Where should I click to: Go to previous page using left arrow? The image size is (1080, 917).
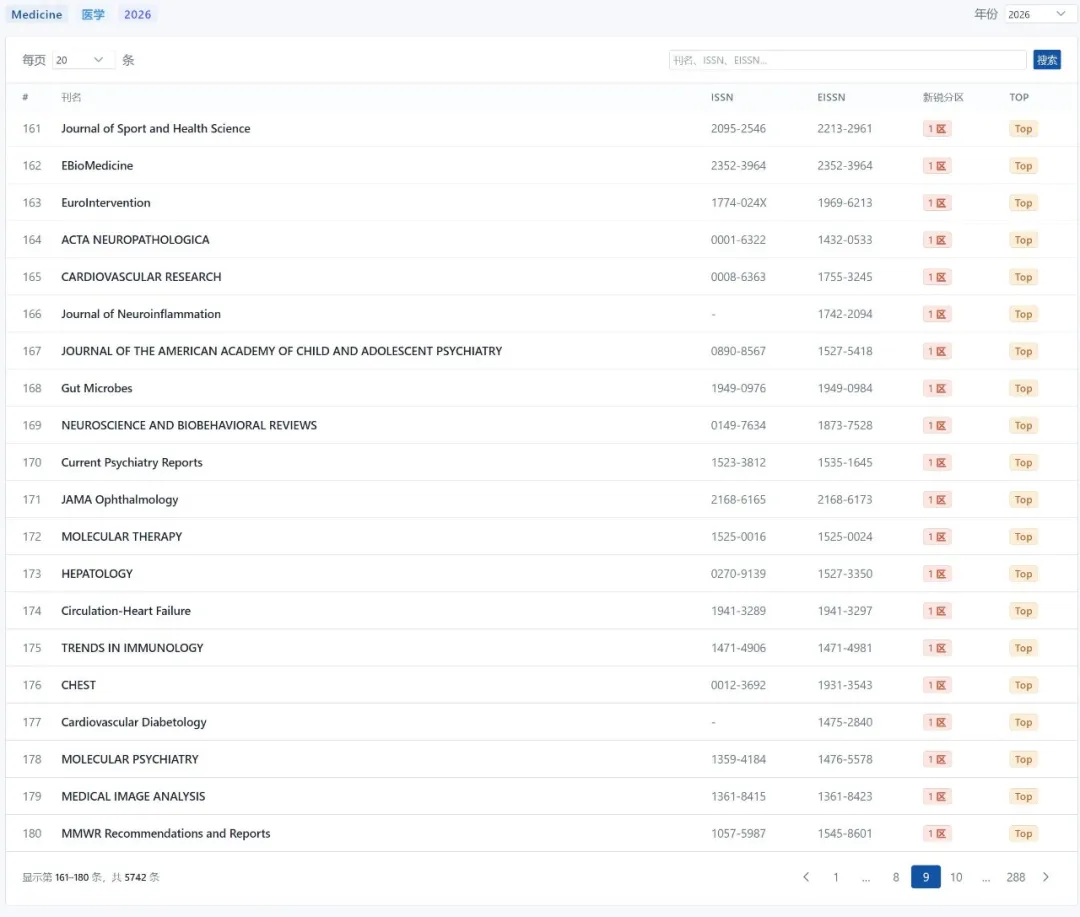tap(806, 877)
